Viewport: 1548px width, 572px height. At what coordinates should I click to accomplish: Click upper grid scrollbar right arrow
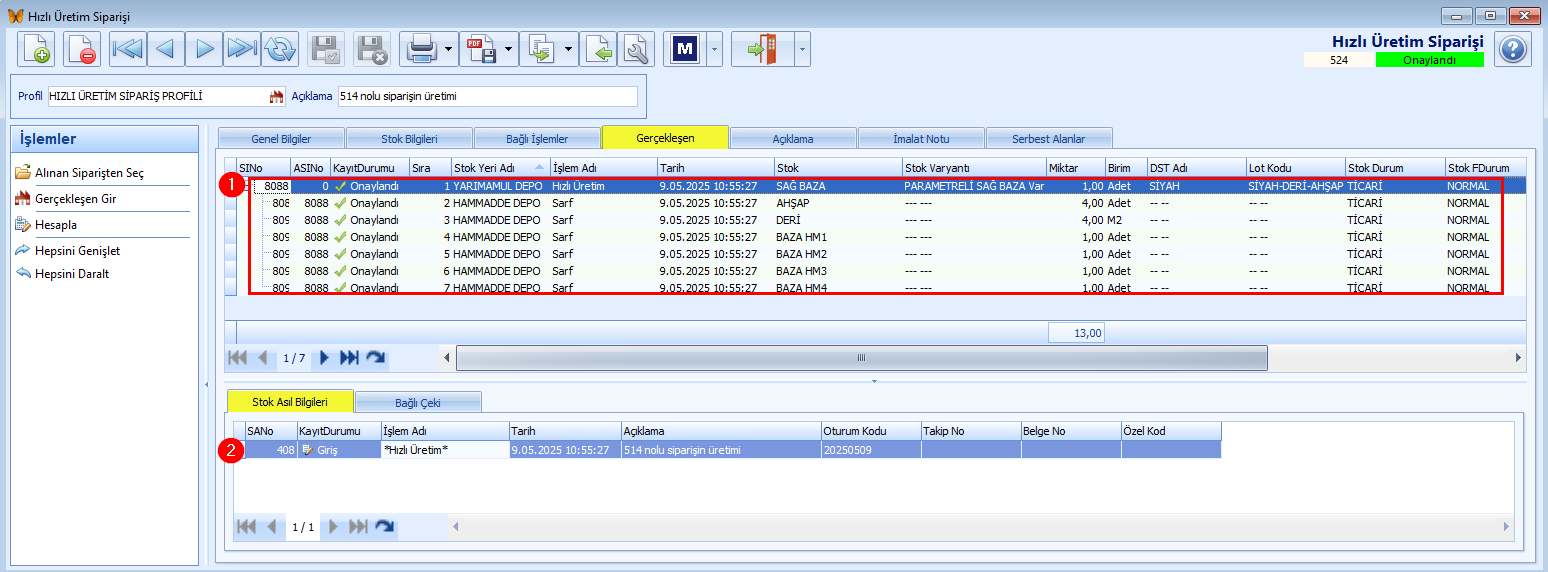tap(1518, 357)
